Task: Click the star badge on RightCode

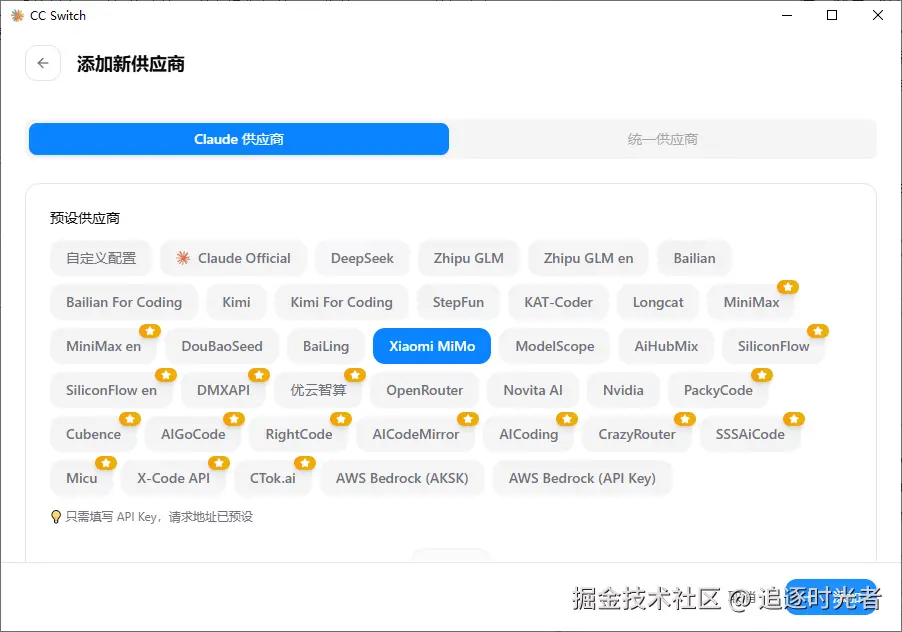Action: click(x=341, y=419)
